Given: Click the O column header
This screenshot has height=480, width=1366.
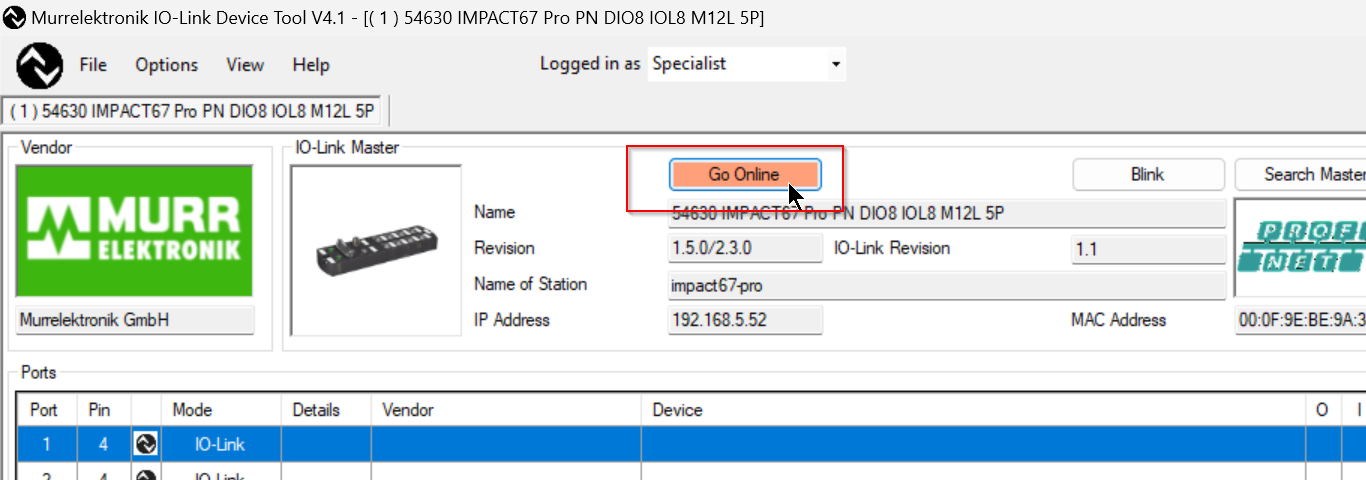Looking at the screenshot, I should point(1322,410).
